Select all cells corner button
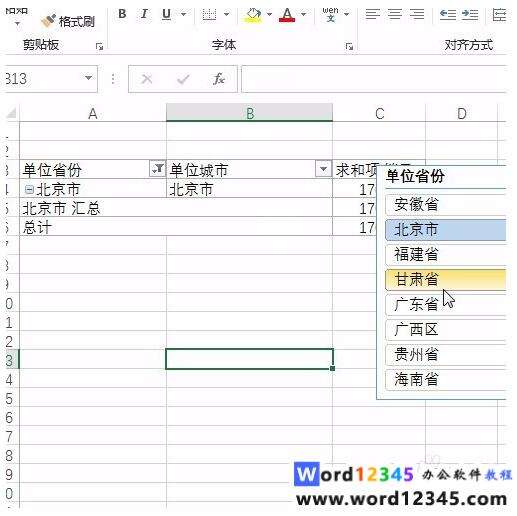 [12, 113]
